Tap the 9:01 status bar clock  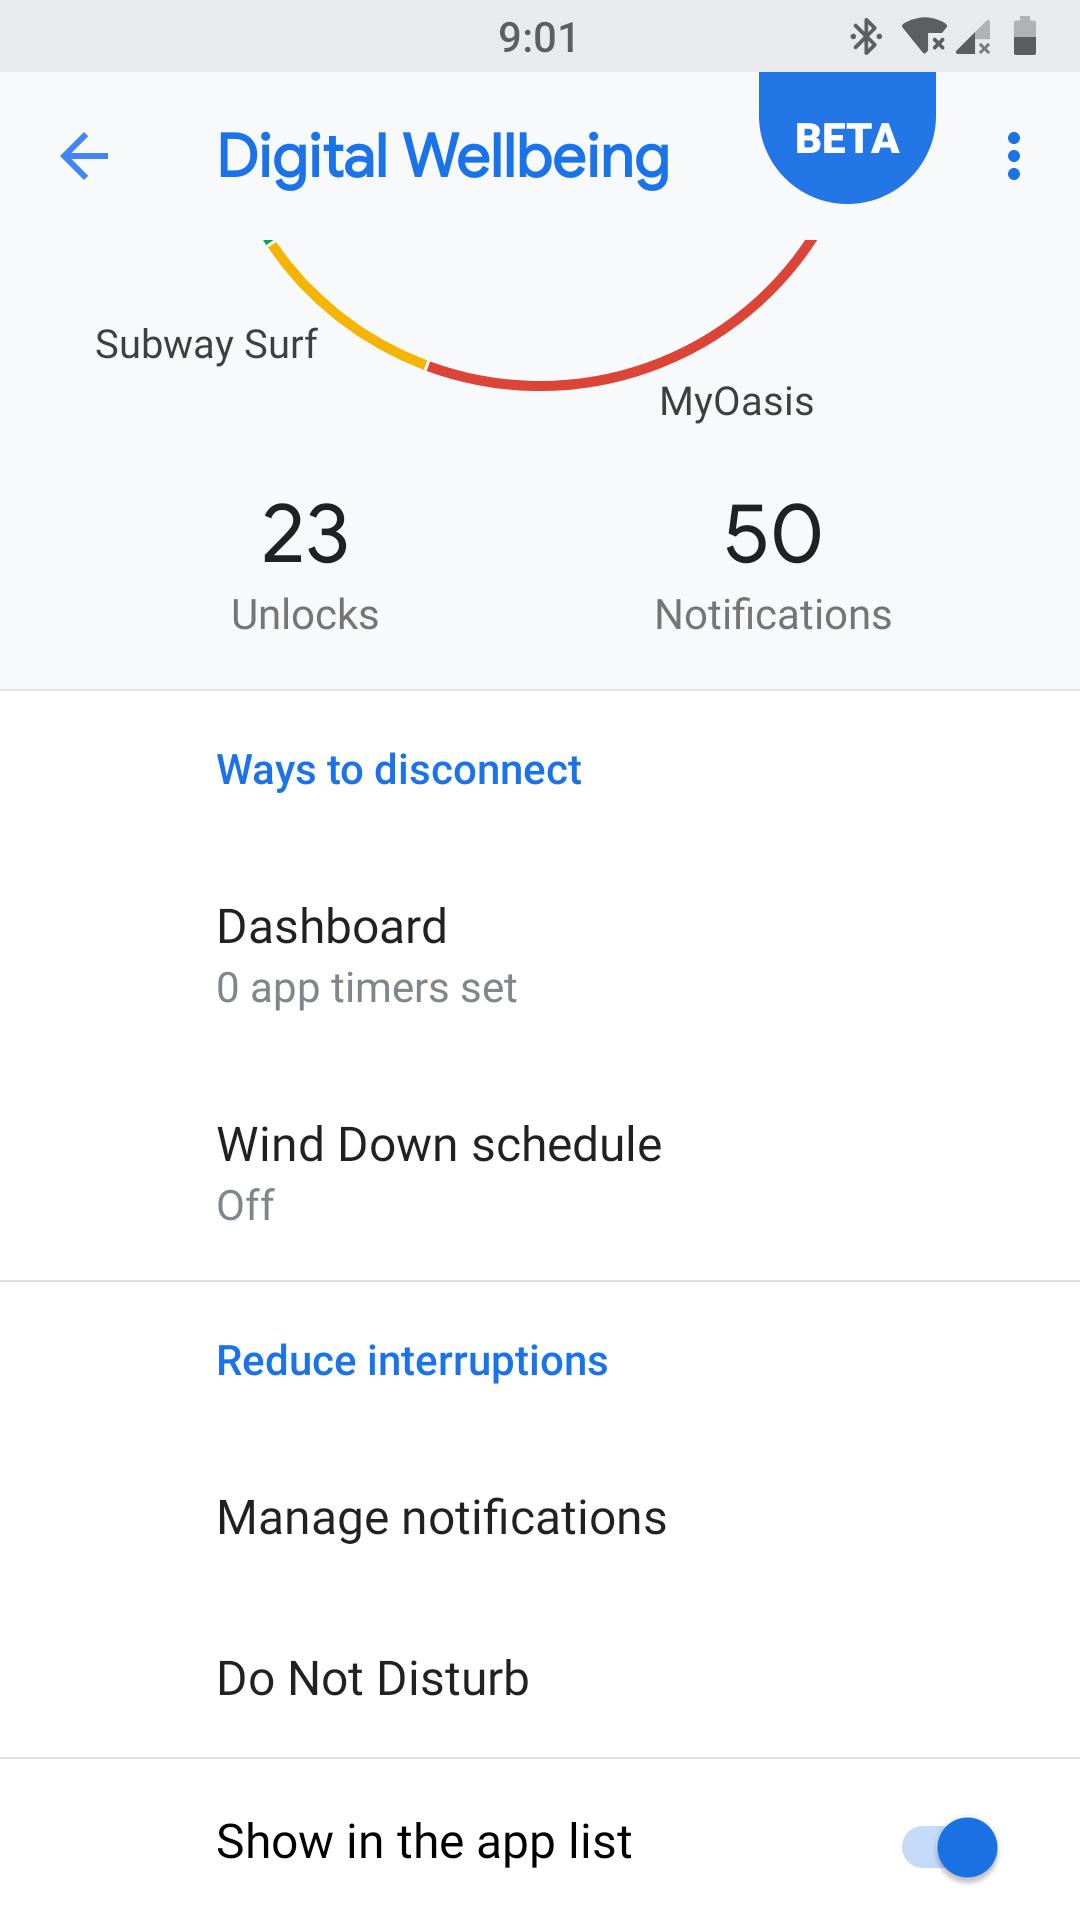[538, 38]
